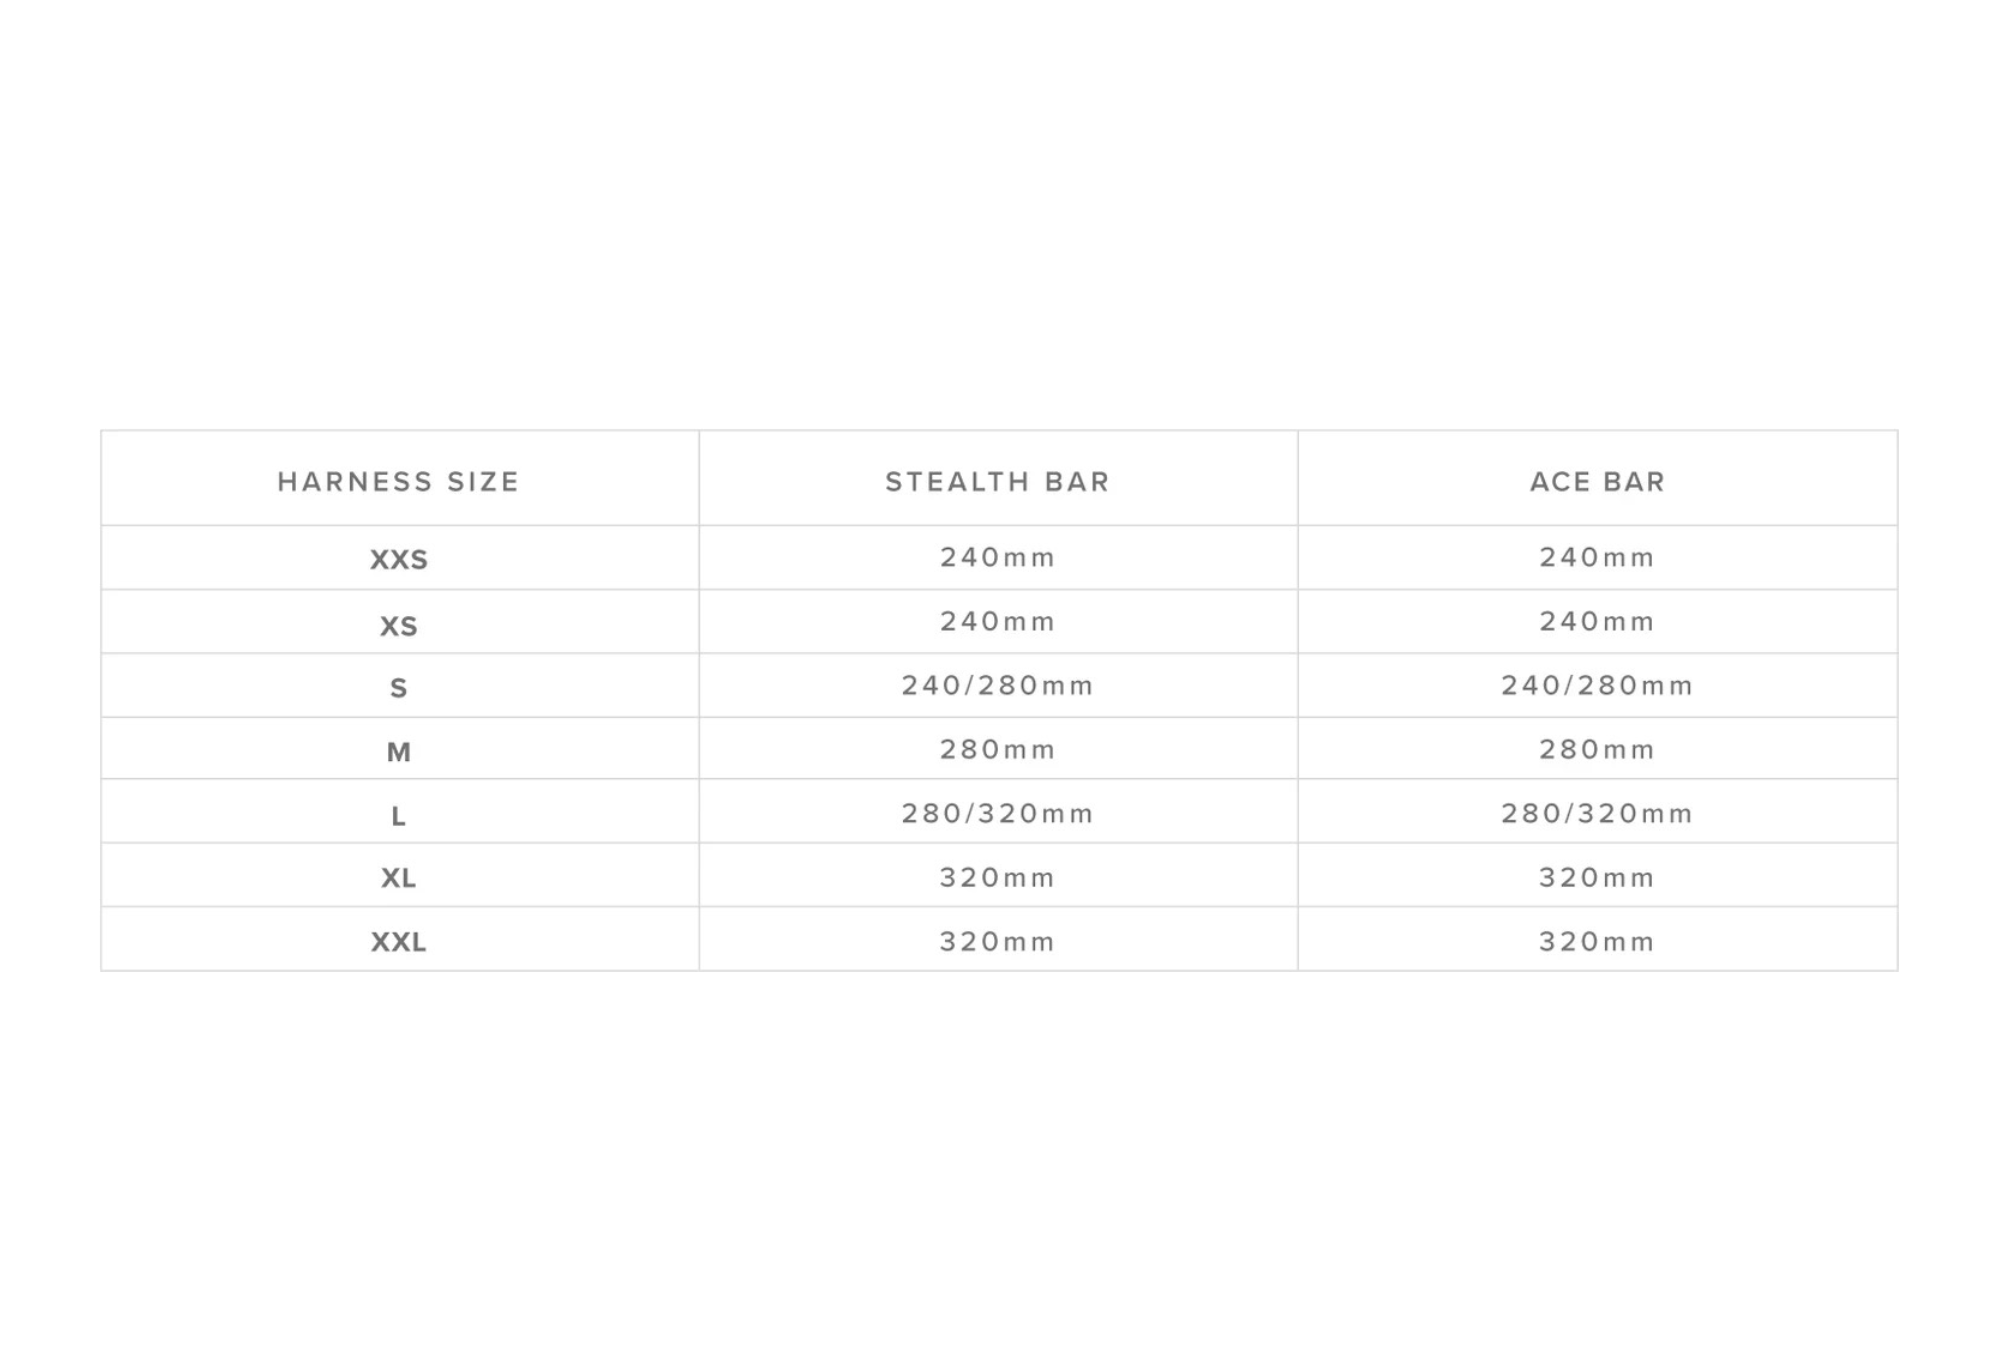Select the XXS harness size row label
The width and height of the screenshot is (1994, 1368).
(x=398, y=560)
